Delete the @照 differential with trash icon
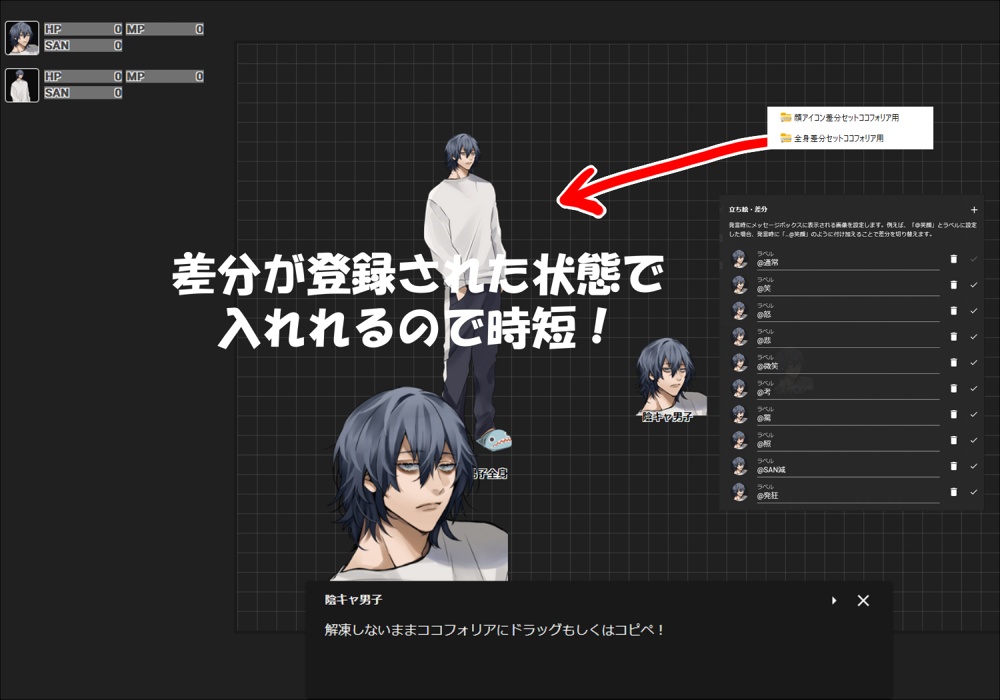This screenshot has height=700, width=1000. pos(953,440)
